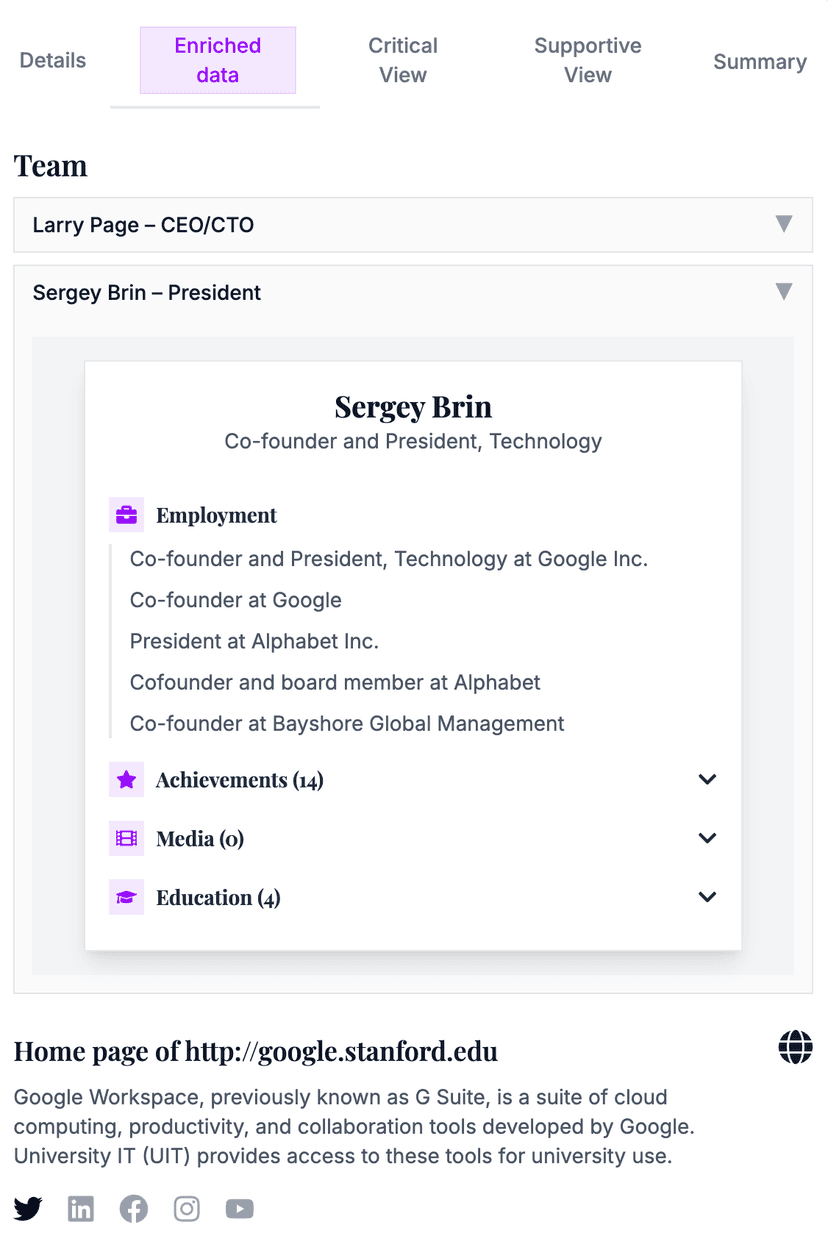The image size is (828, 1241).
Task: Click the Media film strip icon
Action: [x=126, y=838]
